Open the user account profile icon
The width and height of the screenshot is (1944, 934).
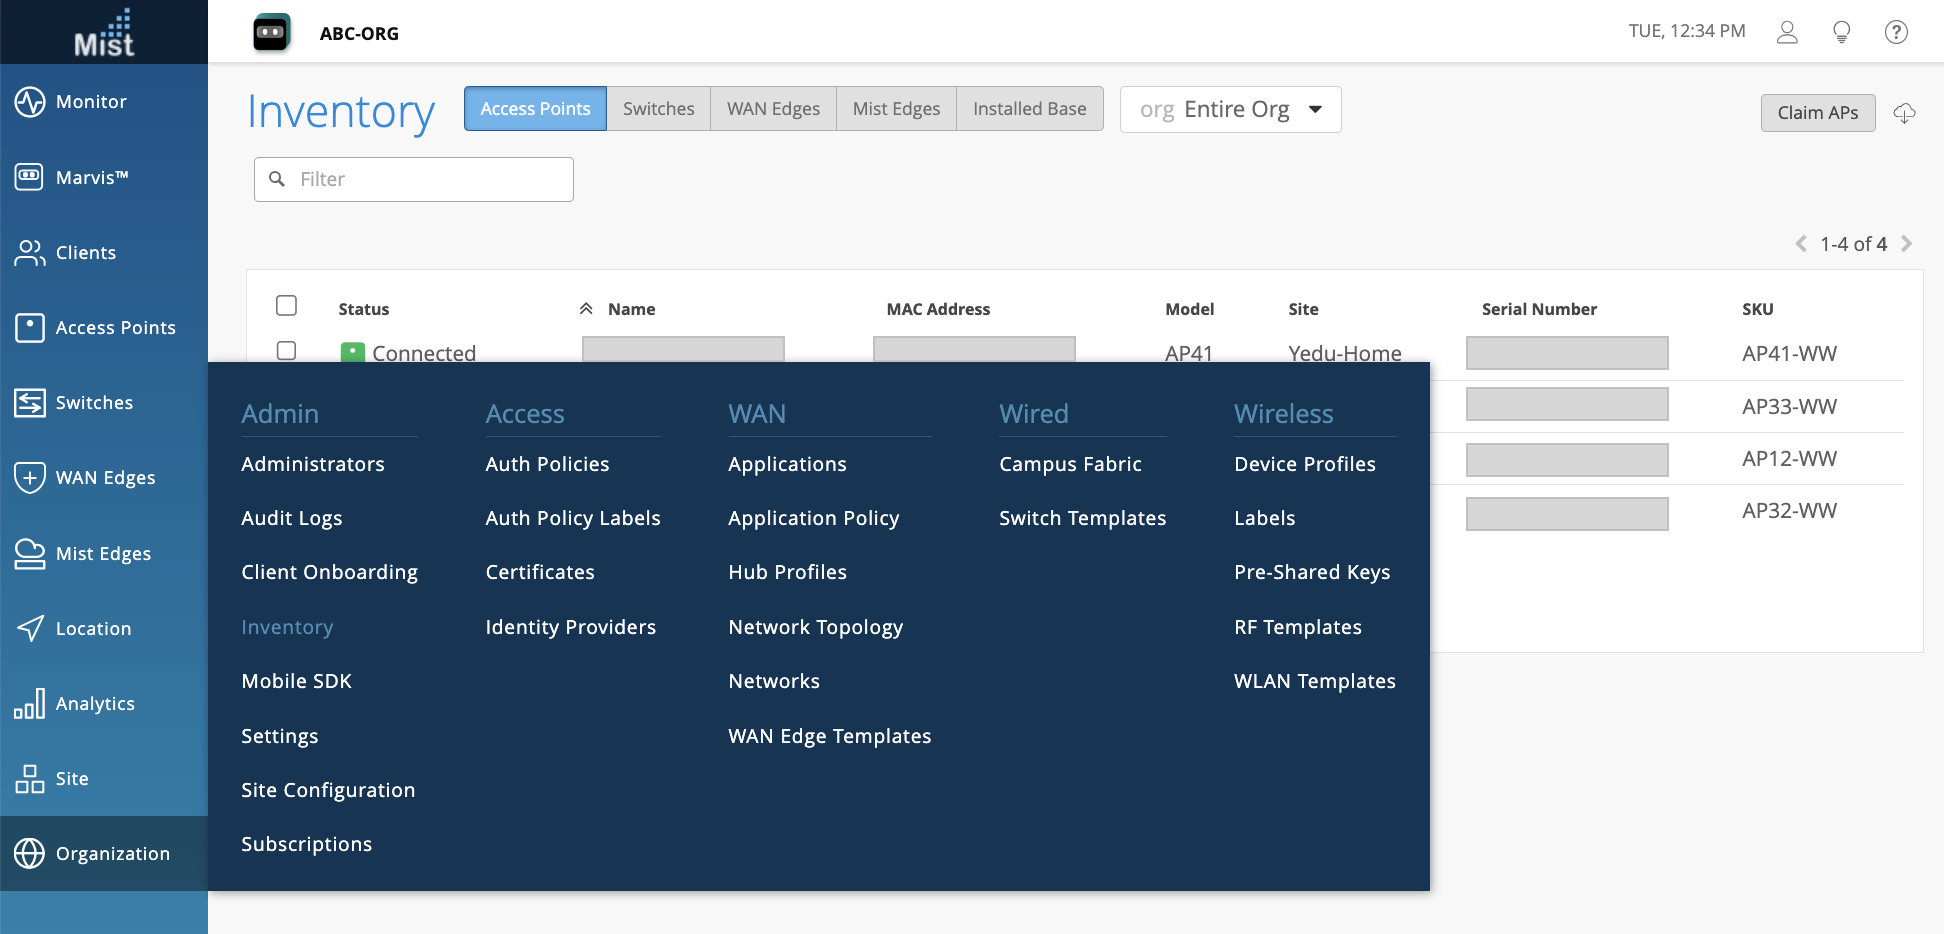1787,32
